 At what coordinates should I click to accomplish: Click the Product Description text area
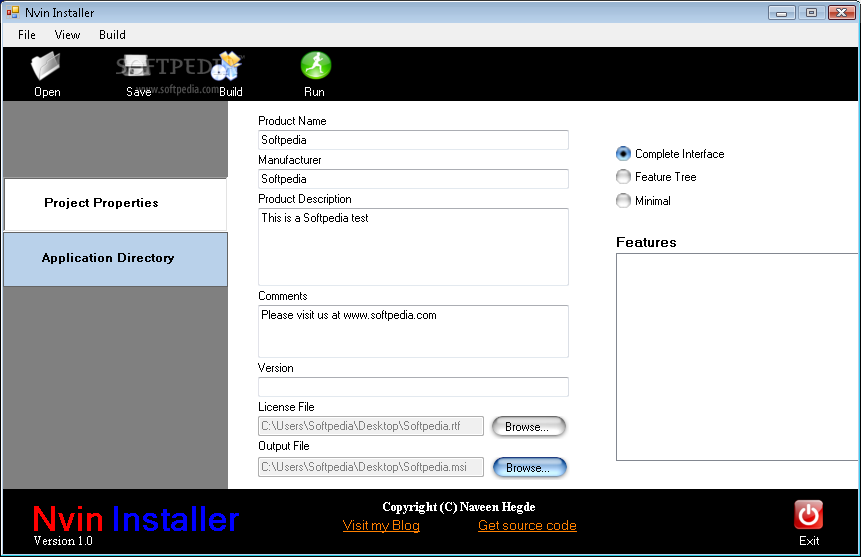click(413, 247)
